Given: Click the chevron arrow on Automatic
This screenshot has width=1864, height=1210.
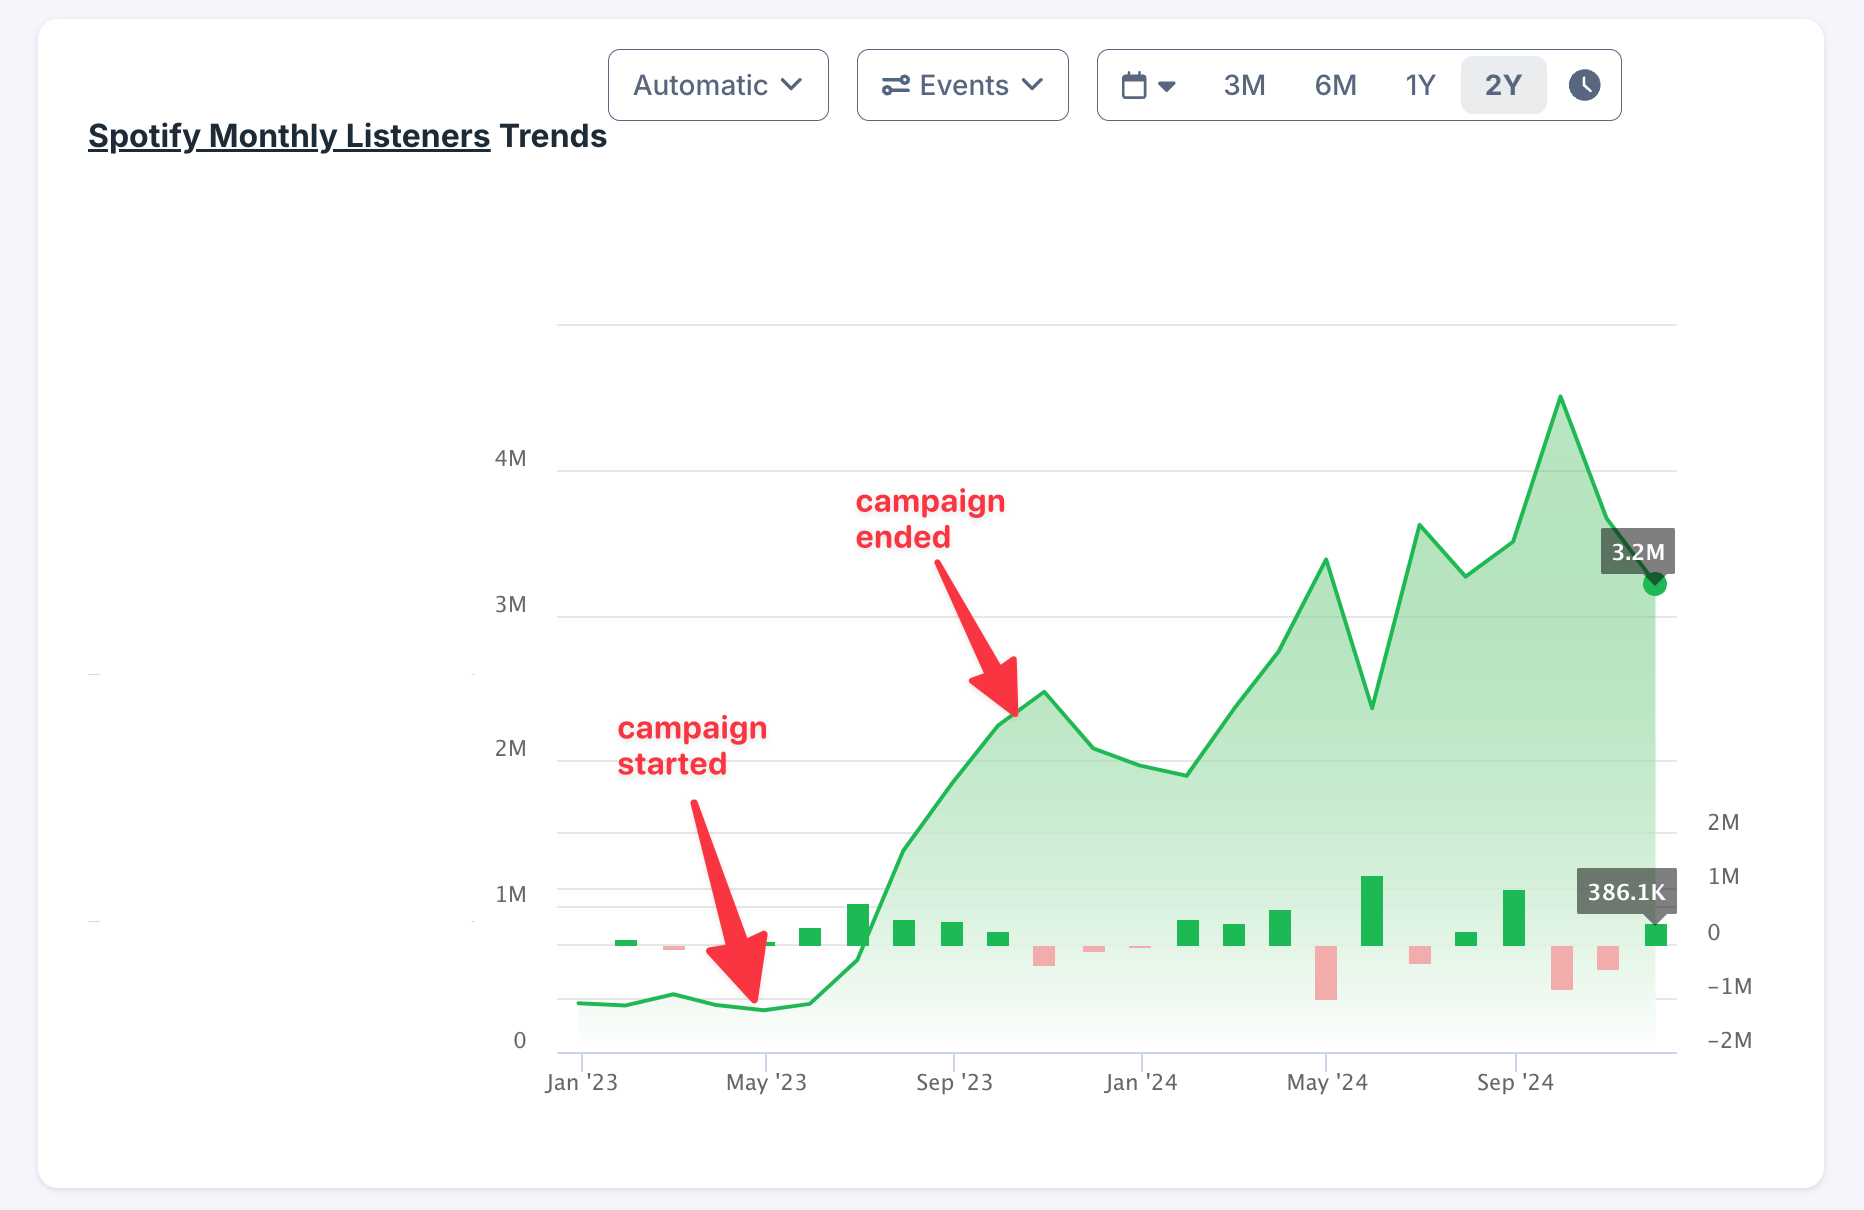Looking at the screenshot, I should click(x=791, y=85).
